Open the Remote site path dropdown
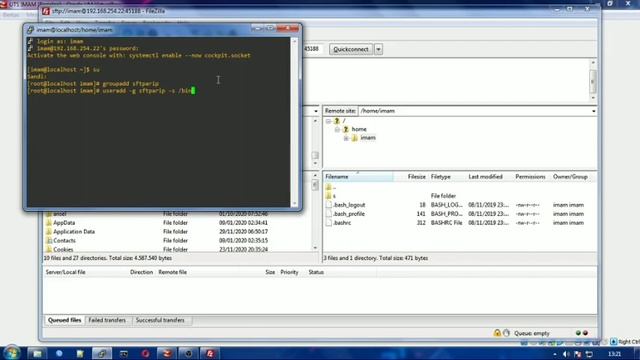The image size is (640, 360). [x=593, y=111]
